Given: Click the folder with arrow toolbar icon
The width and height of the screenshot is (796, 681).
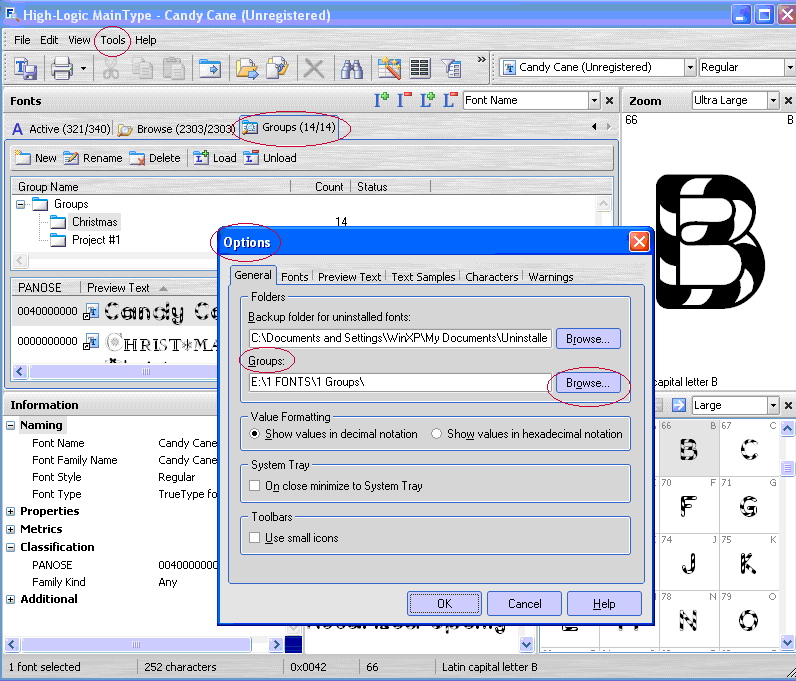Looking at the screenshot, I should [x=210, y=68].
